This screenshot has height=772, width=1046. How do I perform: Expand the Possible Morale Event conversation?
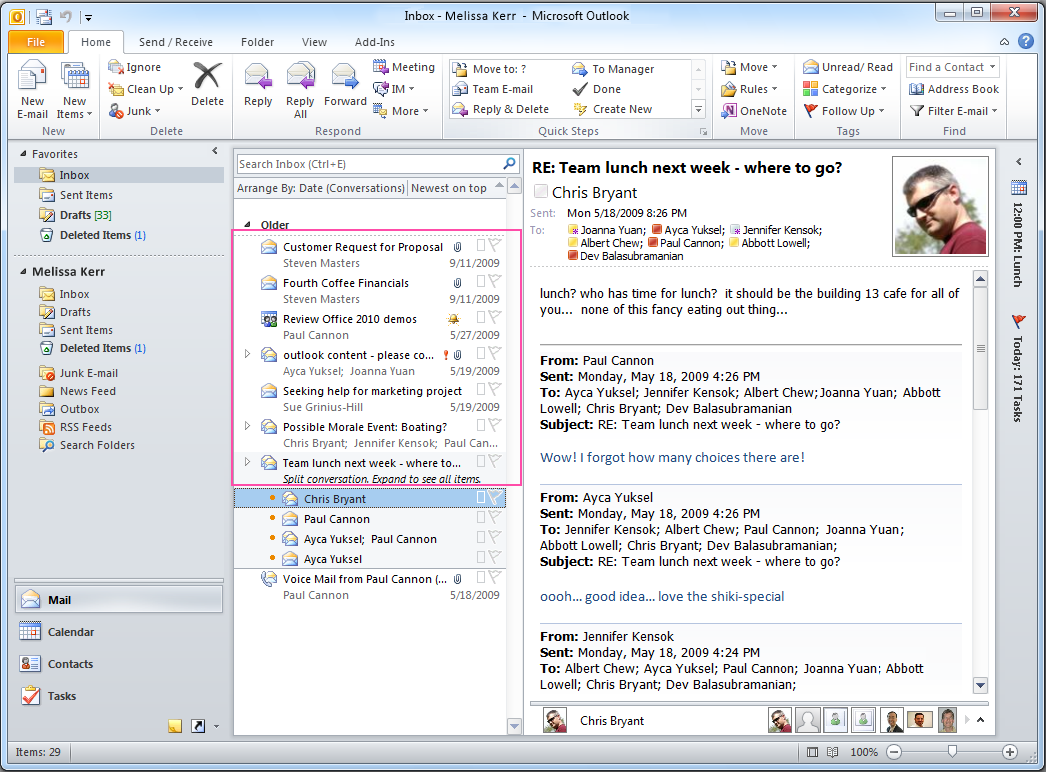pyautogui.click(x=248, y=426)
